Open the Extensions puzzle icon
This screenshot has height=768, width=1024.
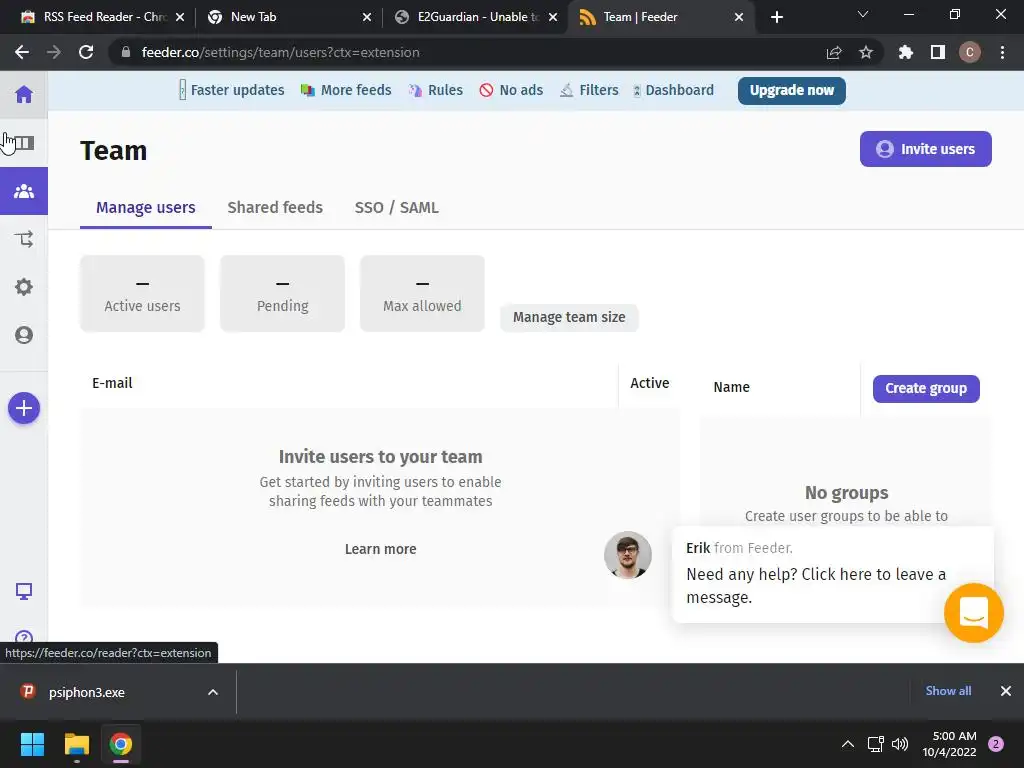click(x=906, y=52)
